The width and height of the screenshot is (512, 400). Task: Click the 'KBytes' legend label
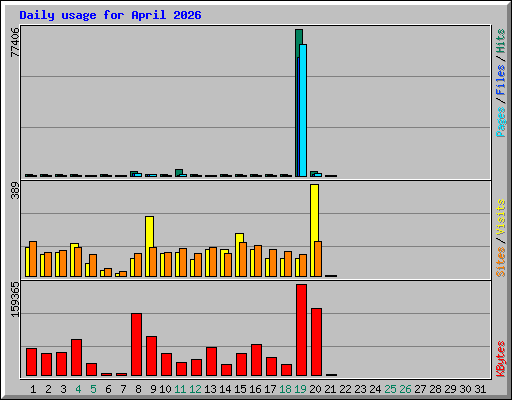[x=501, y=359]
